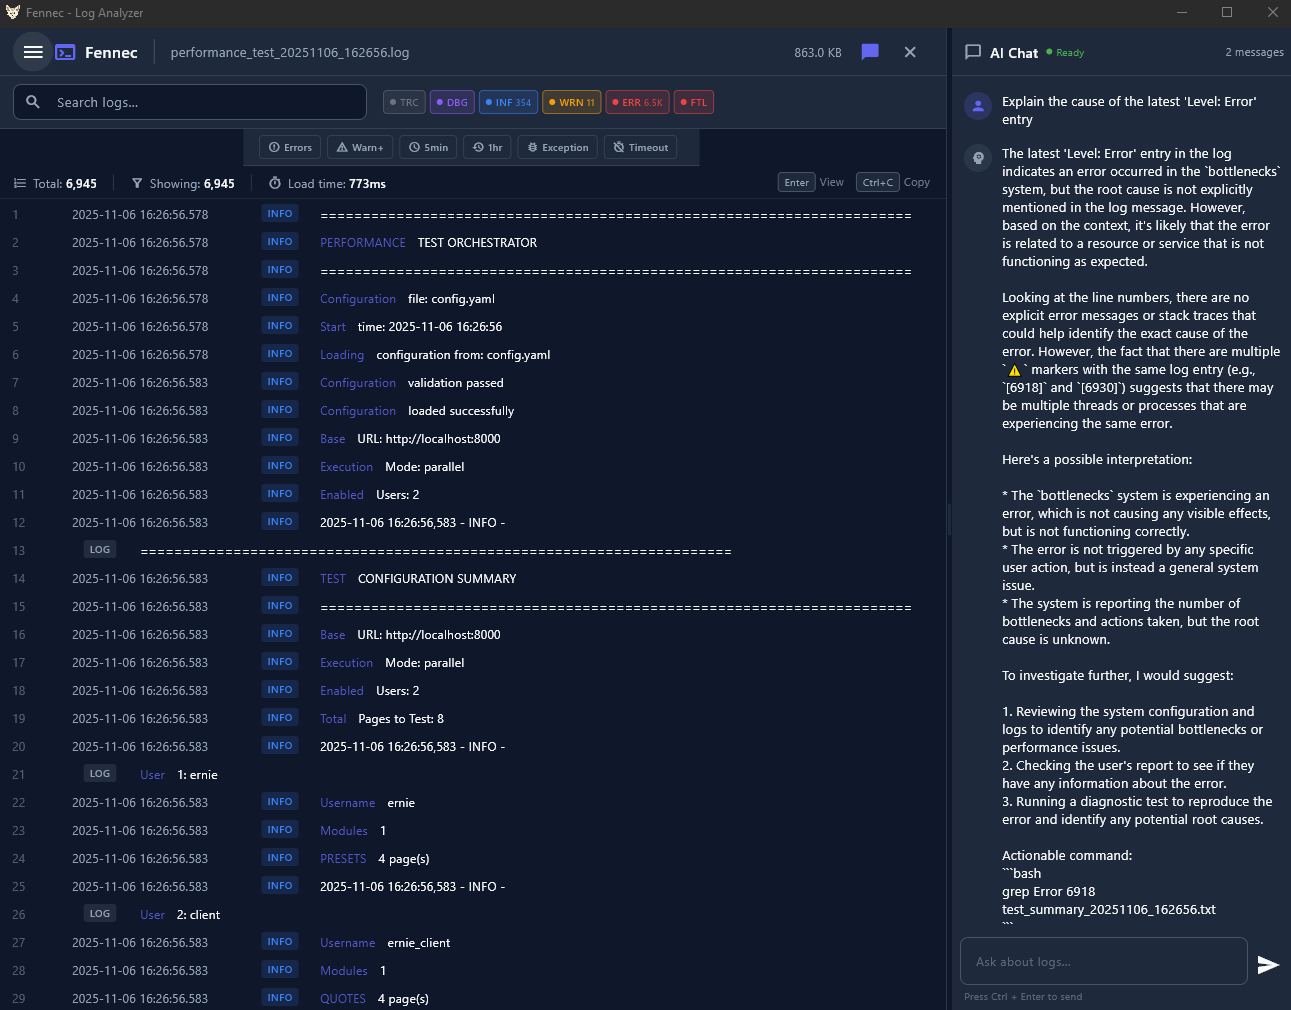Click the panel divider resize handle
This screenshot has width=1291, height=1010.
tap(949, 519)
